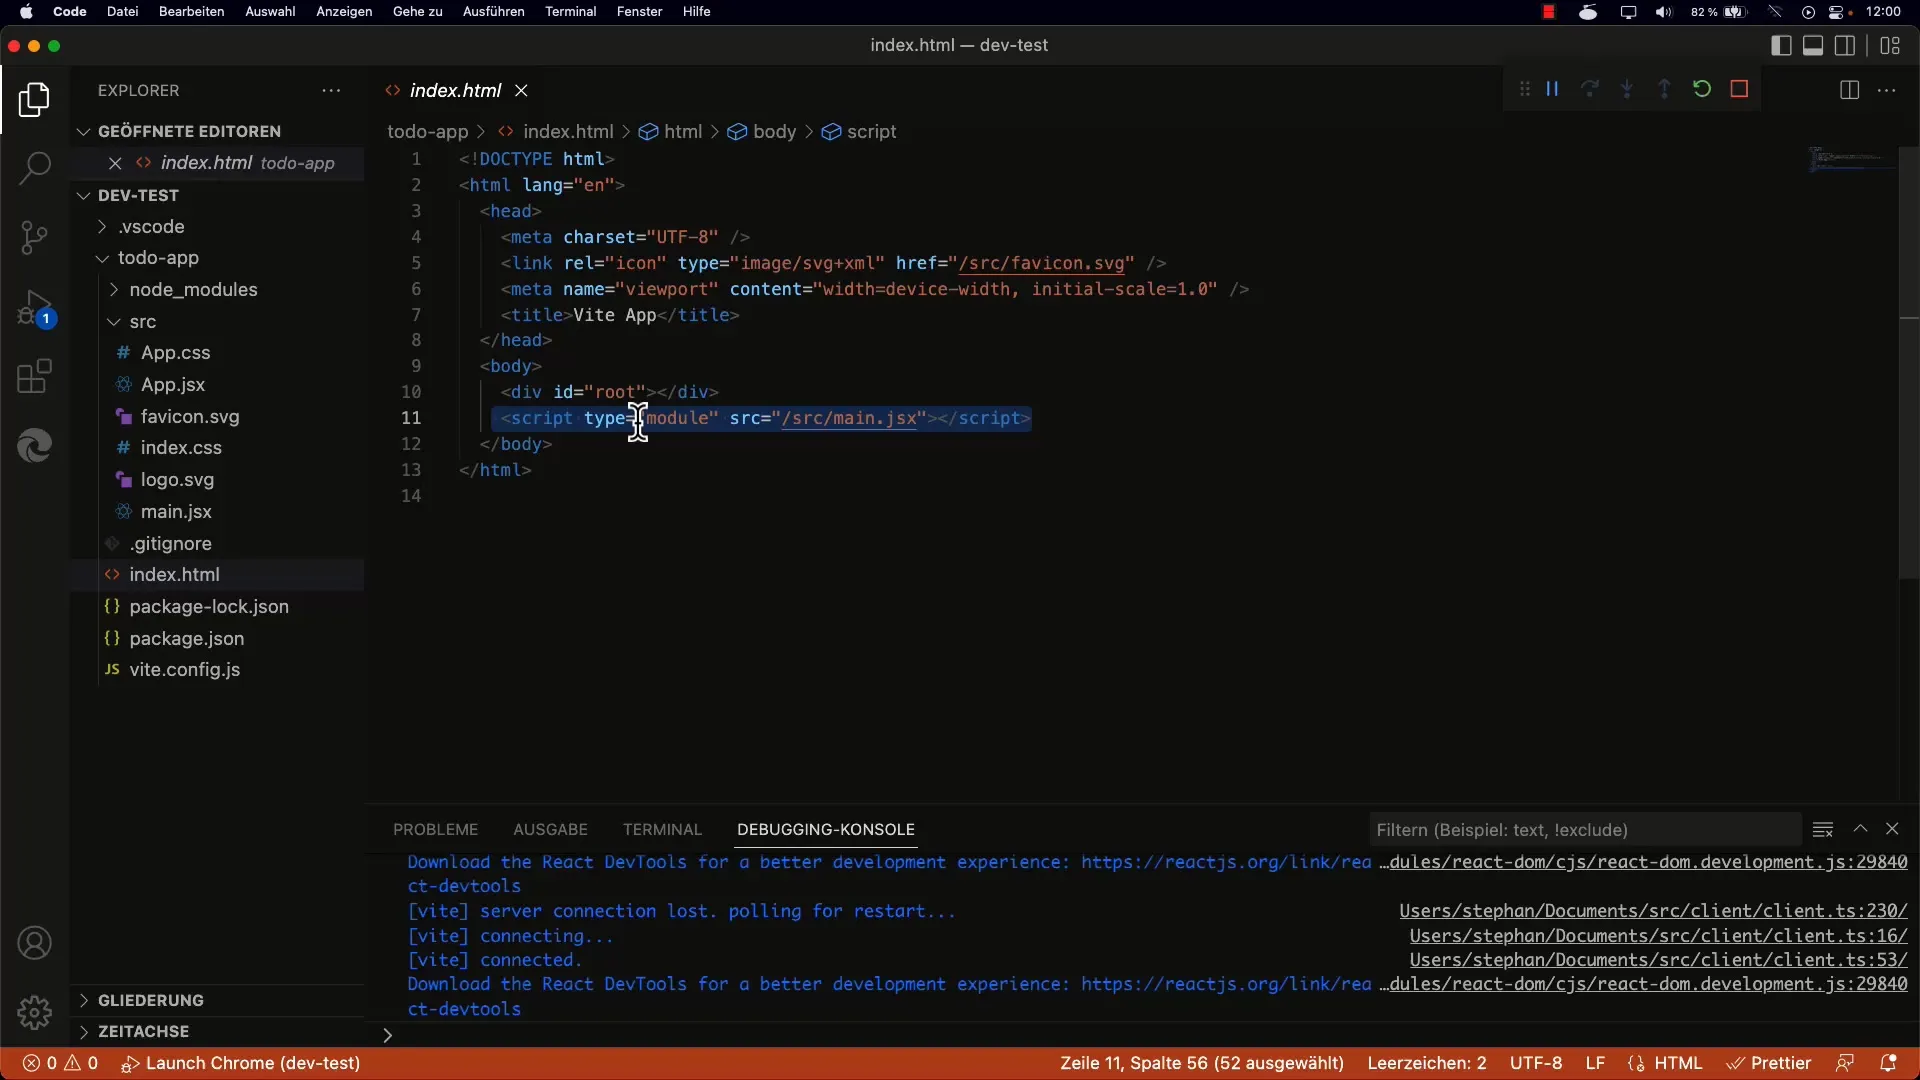The width and height of the screenshot is (1920, 1080).
Task: Open the Accounts icon in activity bar
Action: coord(34,943)
